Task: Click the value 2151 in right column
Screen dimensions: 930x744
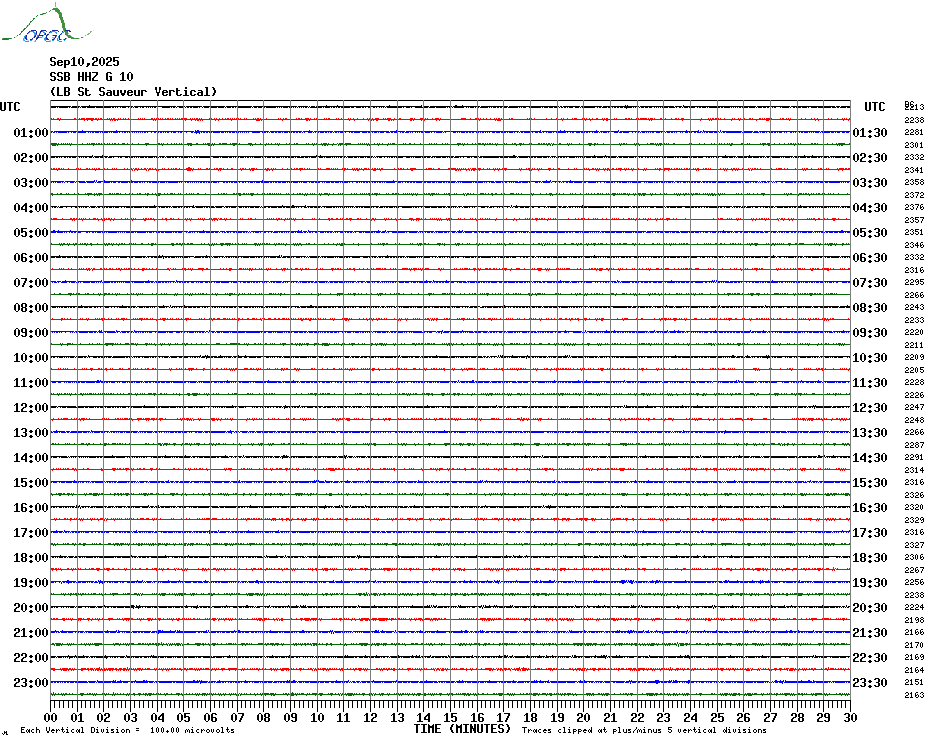Action: (914, 682)
